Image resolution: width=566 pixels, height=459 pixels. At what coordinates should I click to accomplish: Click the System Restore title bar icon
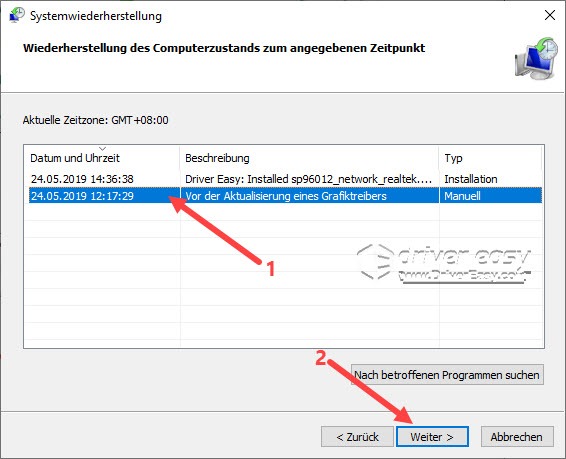(x=16, y=16)
